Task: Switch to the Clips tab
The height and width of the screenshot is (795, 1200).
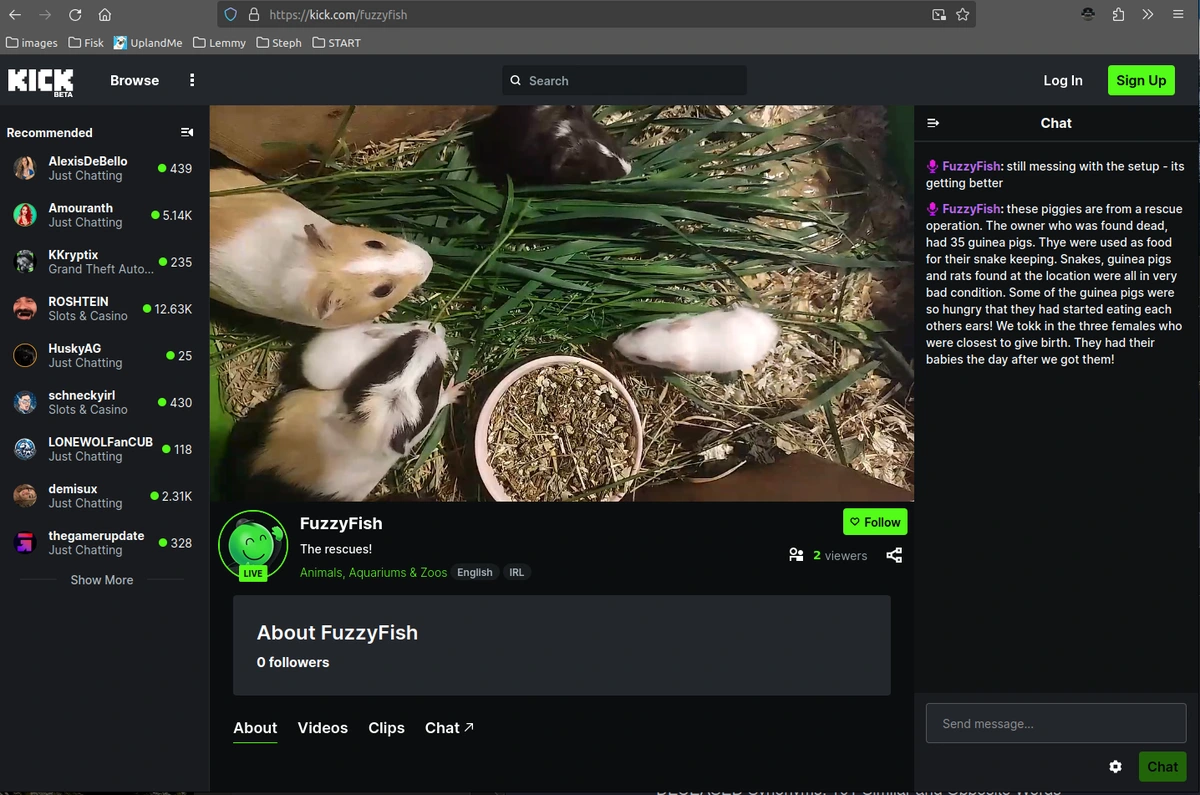Action: click(x=386, y=728)
